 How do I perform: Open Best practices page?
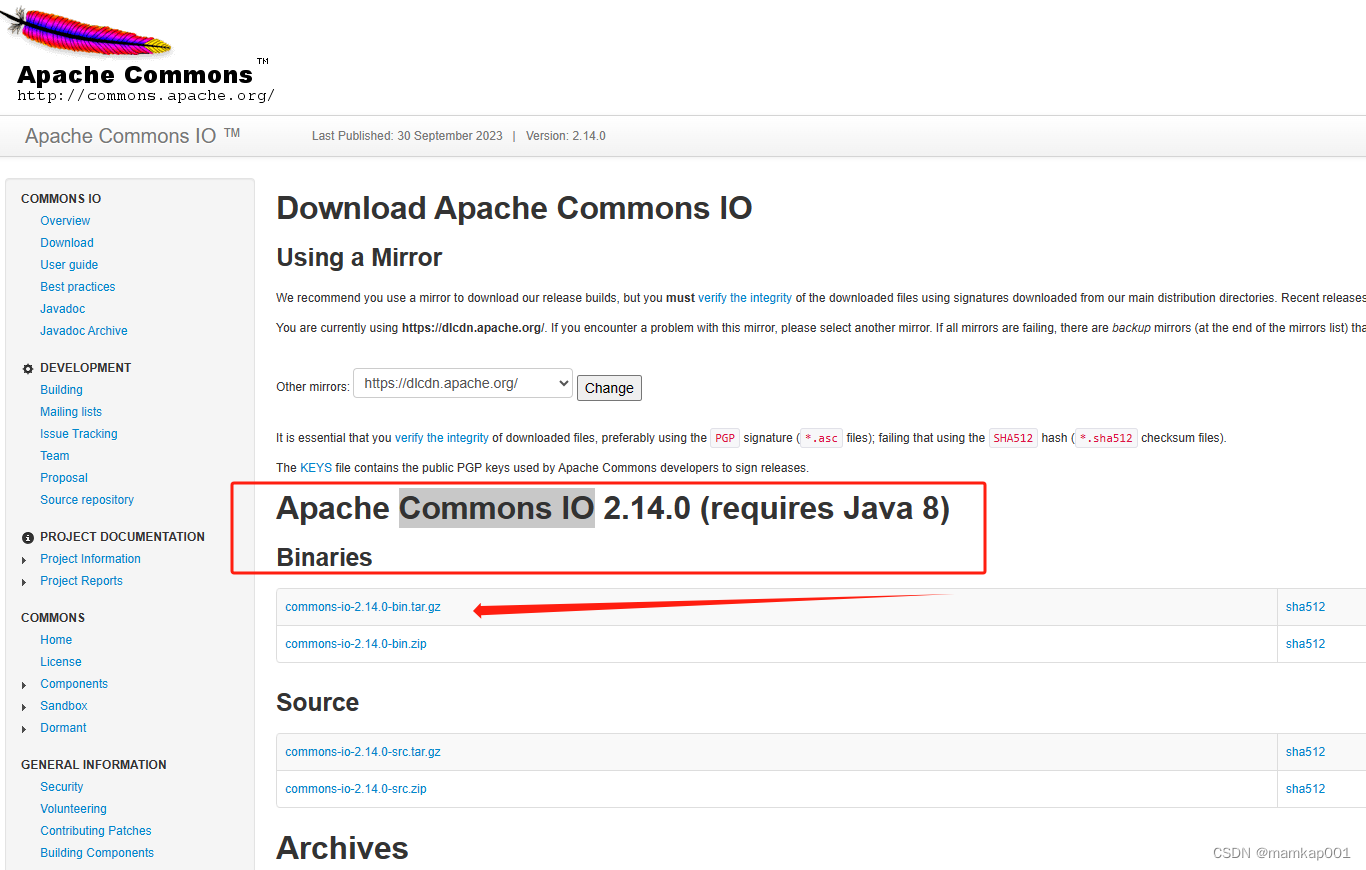click(x=78, y=287)
